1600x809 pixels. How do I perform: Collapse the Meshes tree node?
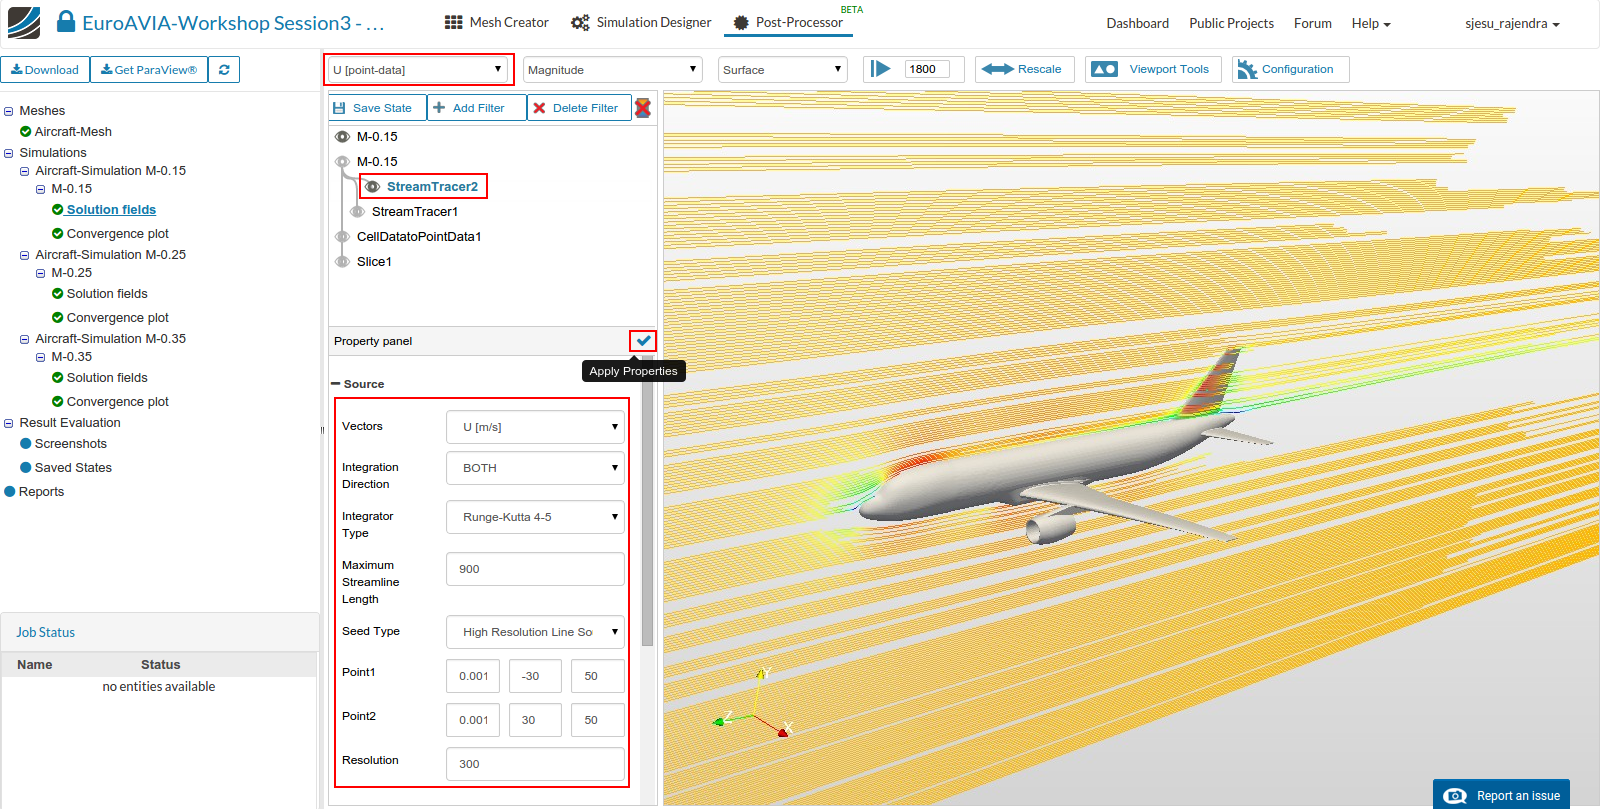point(8,111)
